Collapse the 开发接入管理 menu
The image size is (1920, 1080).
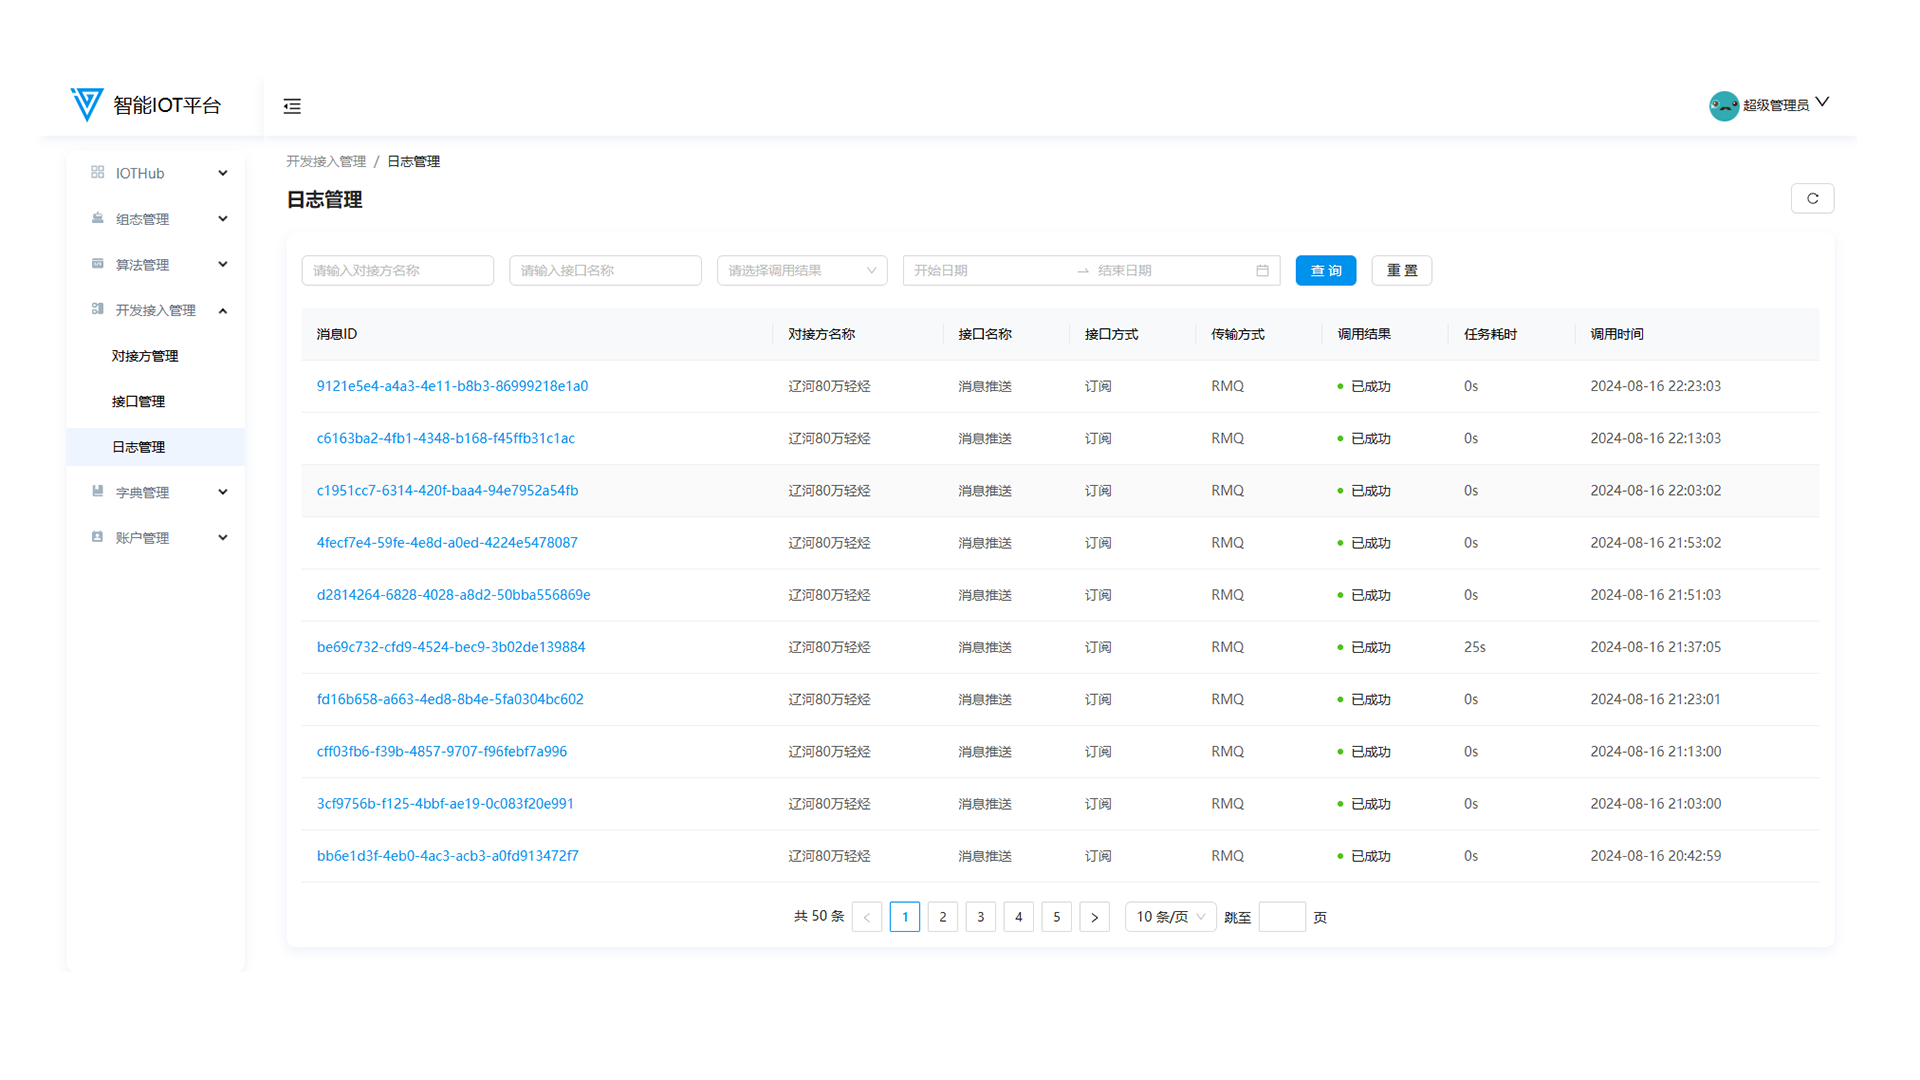(223, 311)
